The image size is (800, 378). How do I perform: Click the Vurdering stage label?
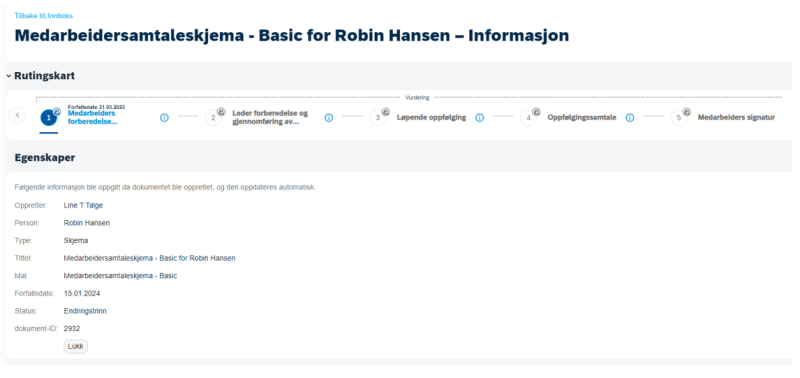point(417,97)
